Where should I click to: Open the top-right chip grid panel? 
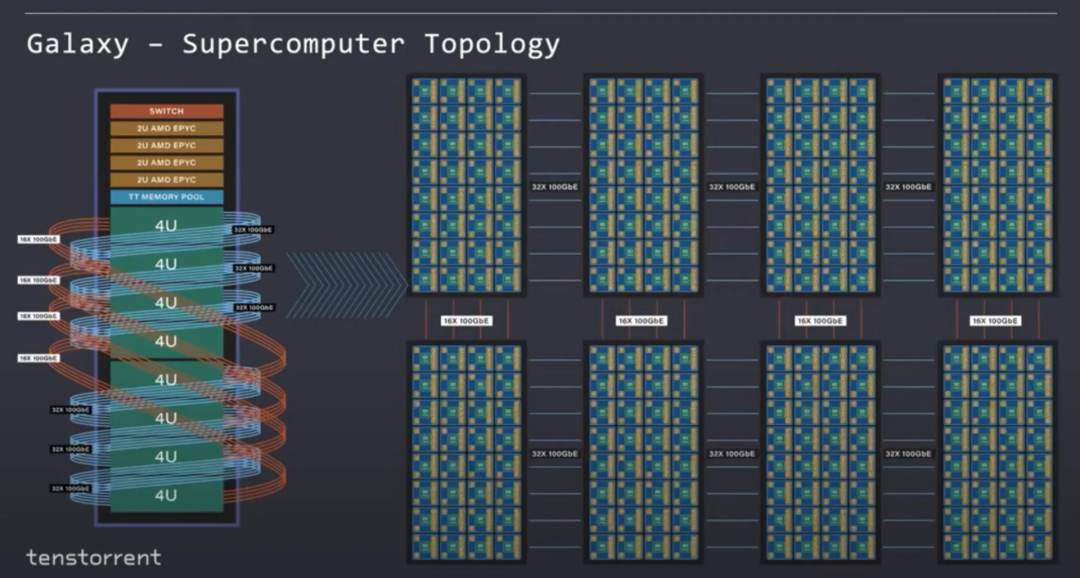(x=997, y=184)
